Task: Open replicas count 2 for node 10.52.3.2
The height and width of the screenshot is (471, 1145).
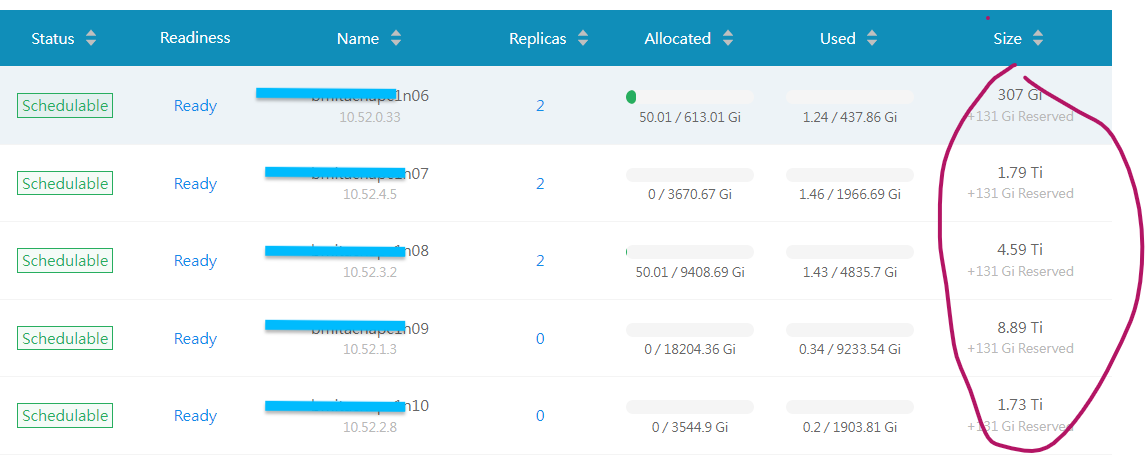Action: tap(540, 261)
